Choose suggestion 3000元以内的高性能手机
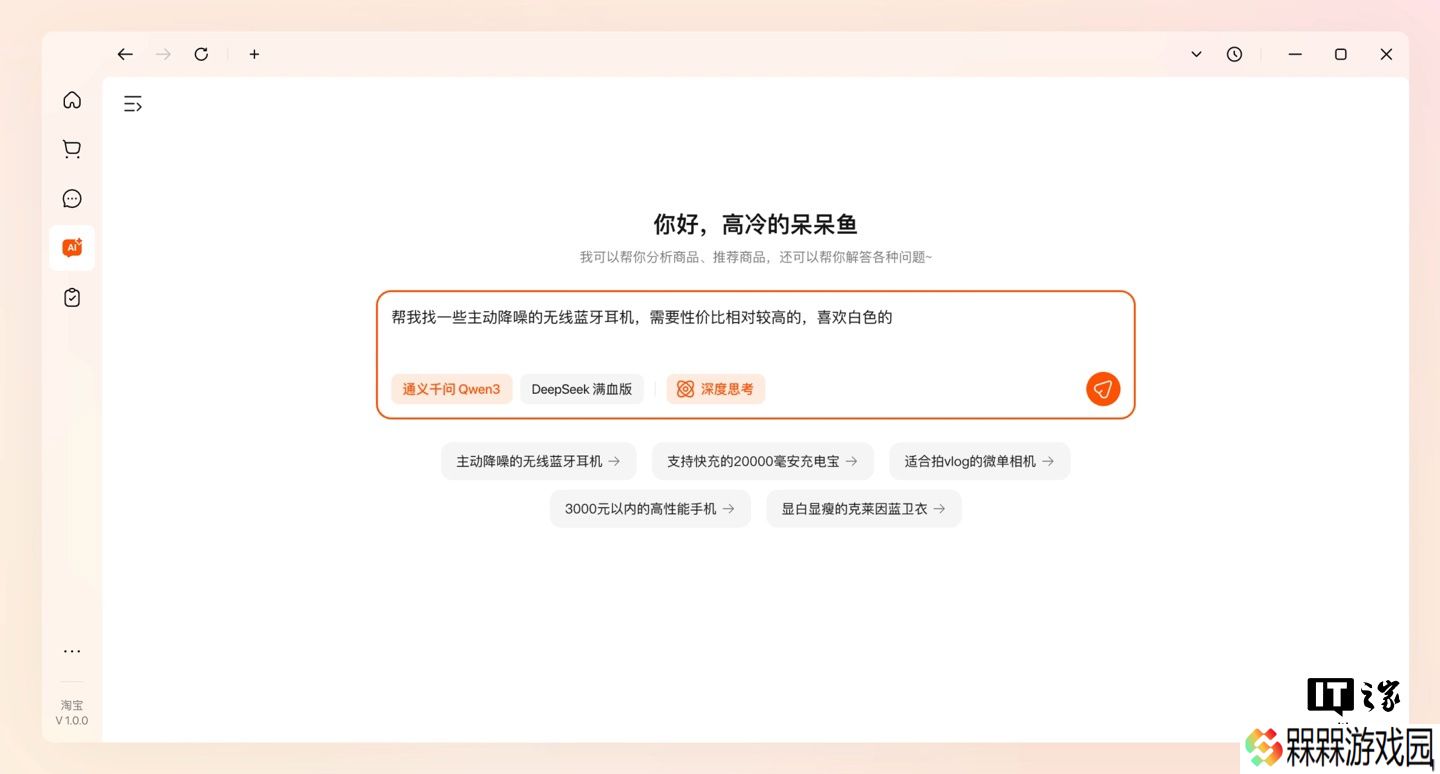Screen dimensions: 1440x774 click(x=650, y=509)
